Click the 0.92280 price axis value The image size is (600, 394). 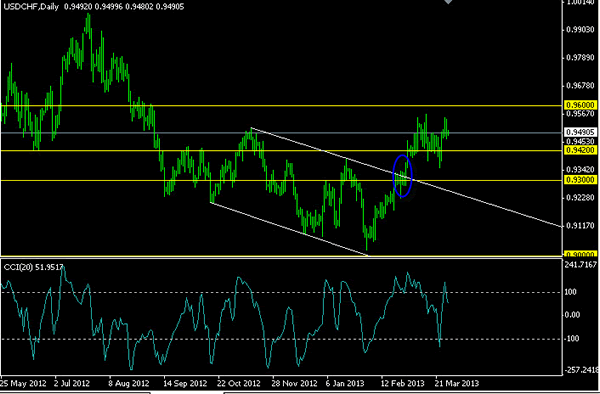[x=580, y=198]
